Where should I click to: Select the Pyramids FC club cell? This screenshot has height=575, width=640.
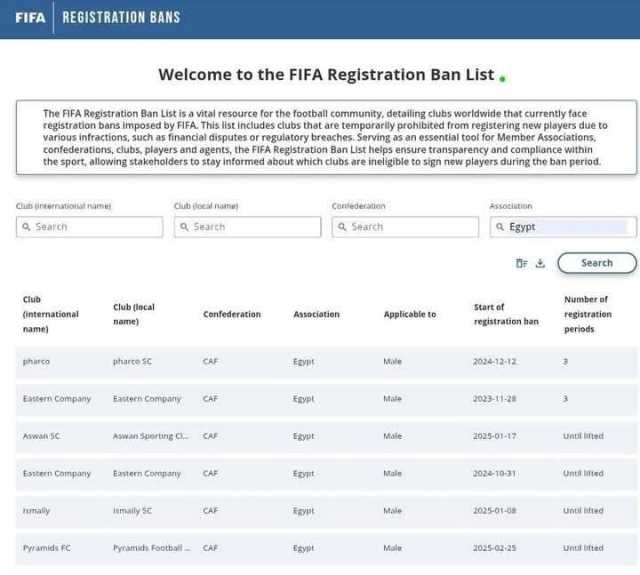point(47,548)
